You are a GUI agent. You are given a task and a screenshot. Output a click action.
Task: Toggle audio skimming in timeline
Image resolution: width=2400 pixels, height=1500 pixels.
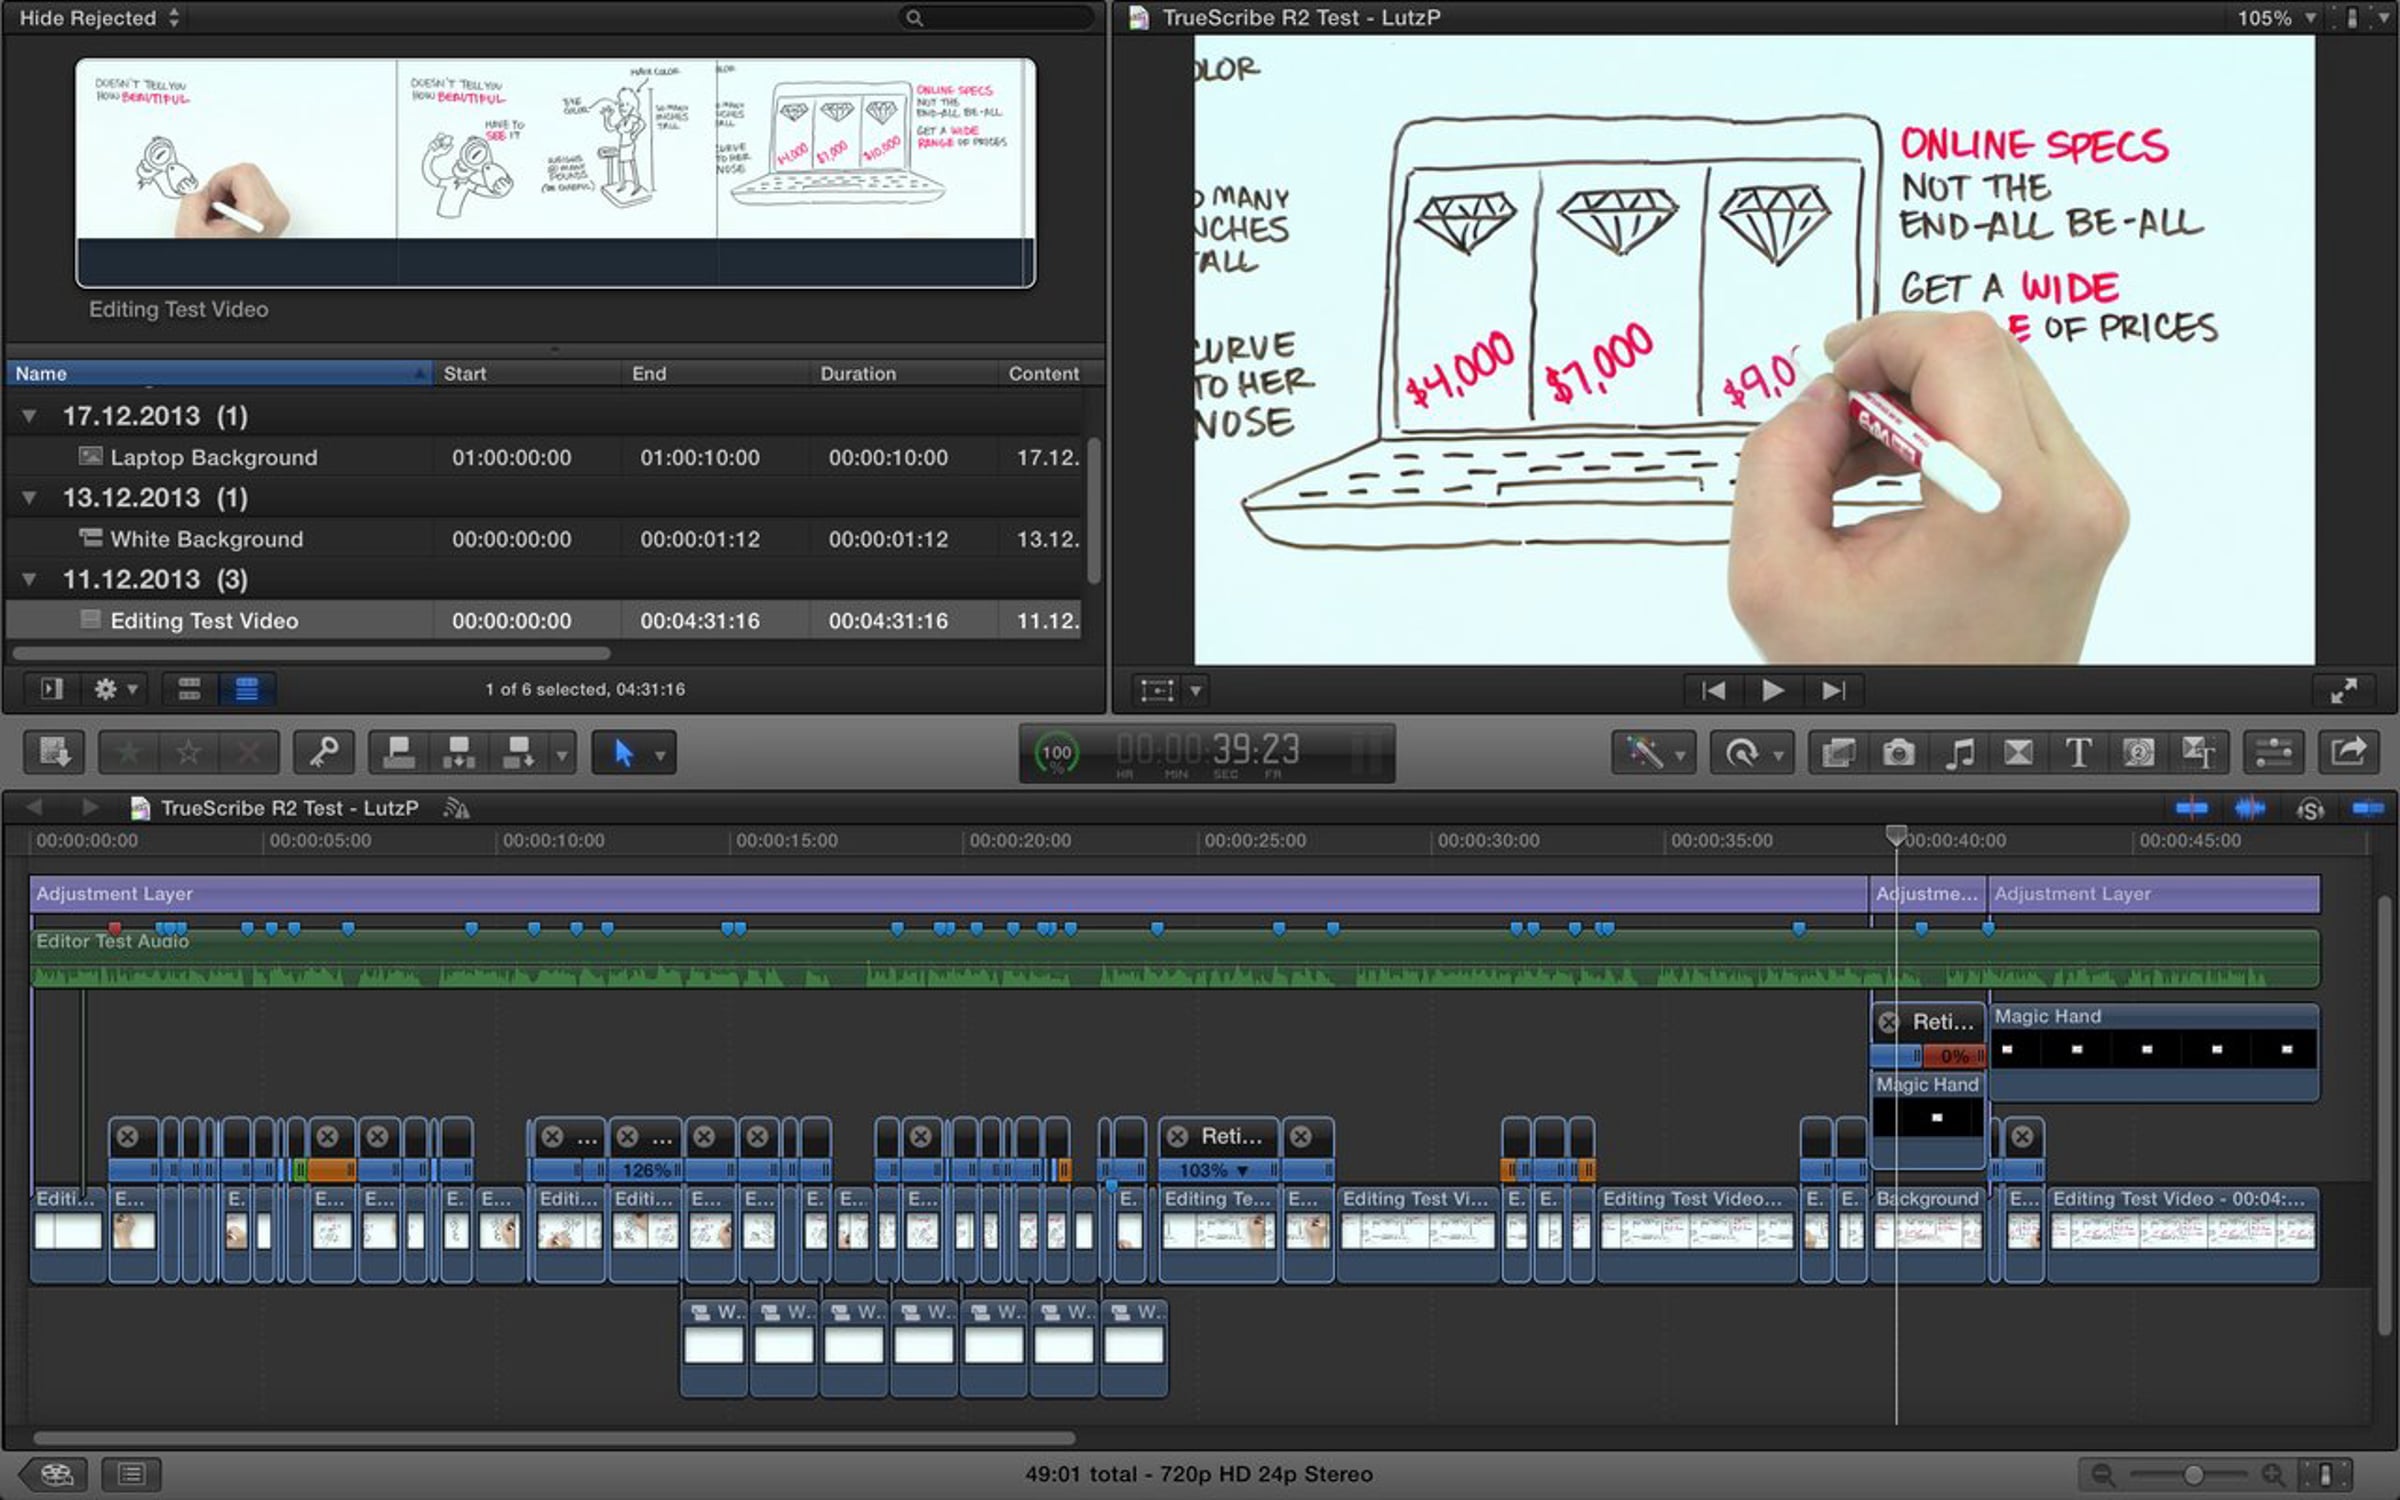tap(2250, 808)
